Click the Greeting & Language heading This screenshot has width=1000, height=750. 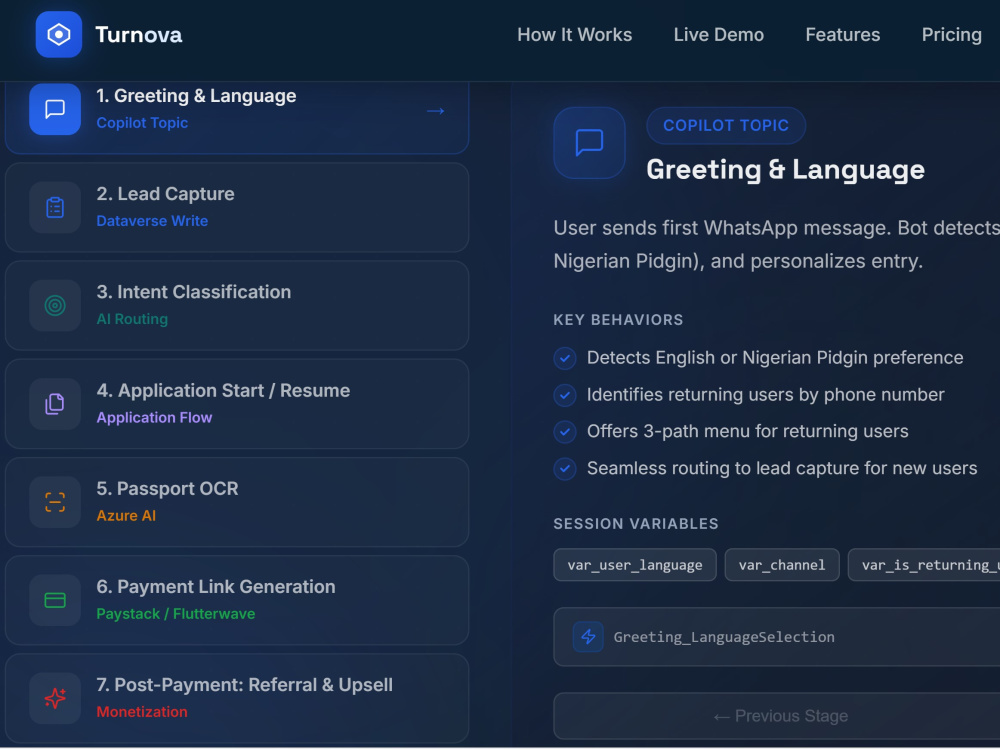pyautogui.click(x=785, y=170)
